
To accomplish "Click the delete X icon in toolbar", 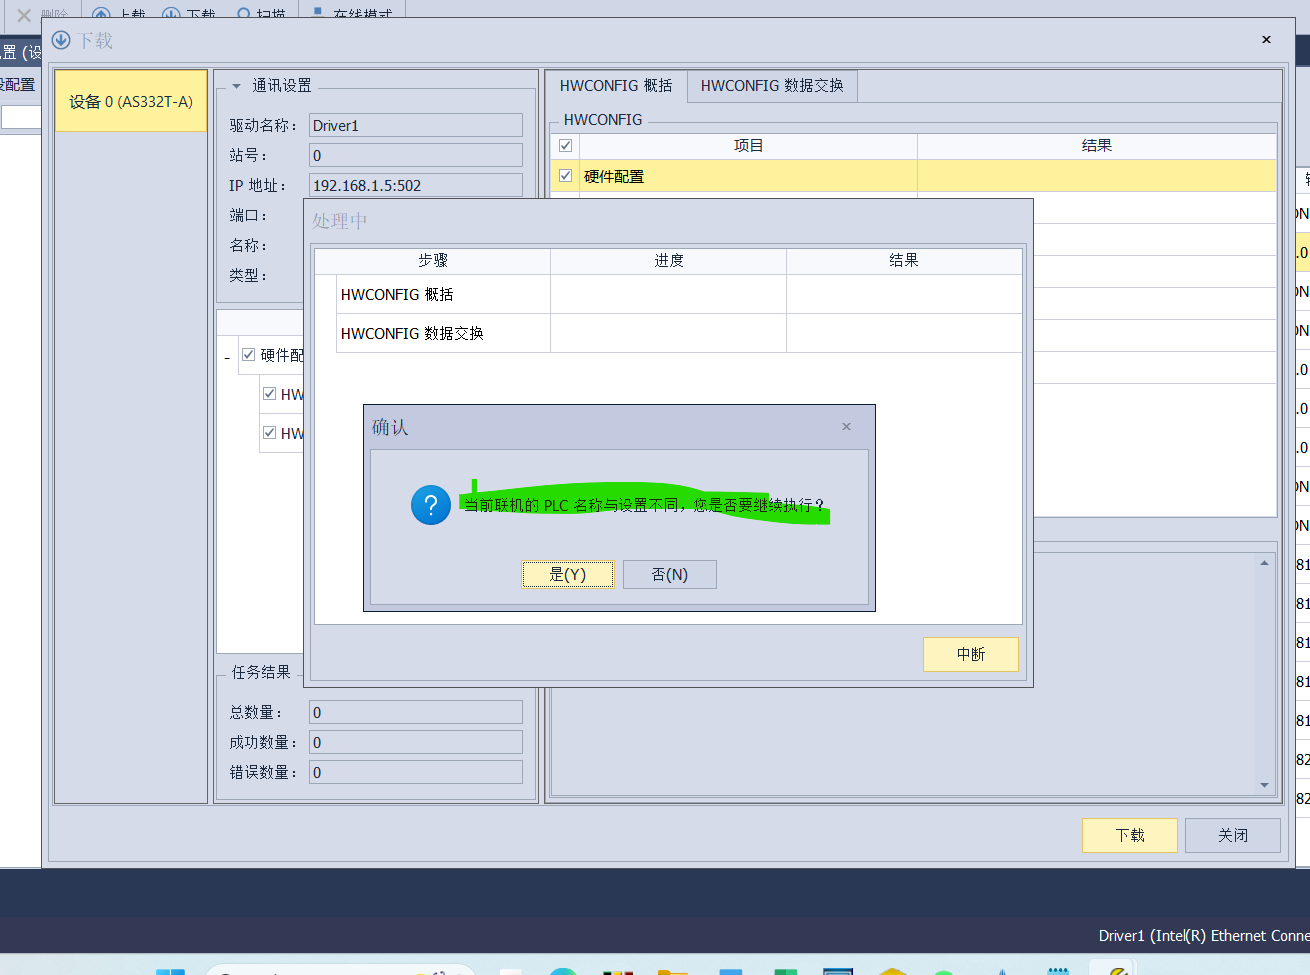I will coord(24,15).
